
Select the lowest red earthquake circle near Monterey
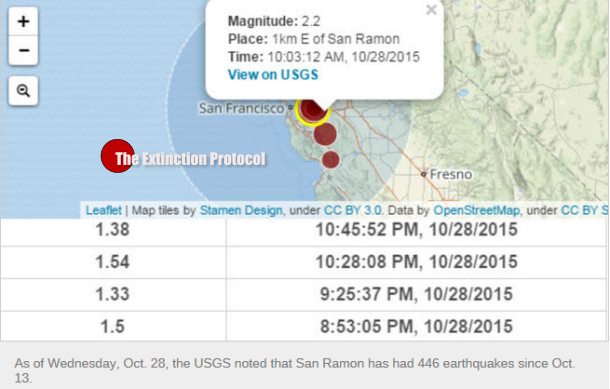coord(331,160)
